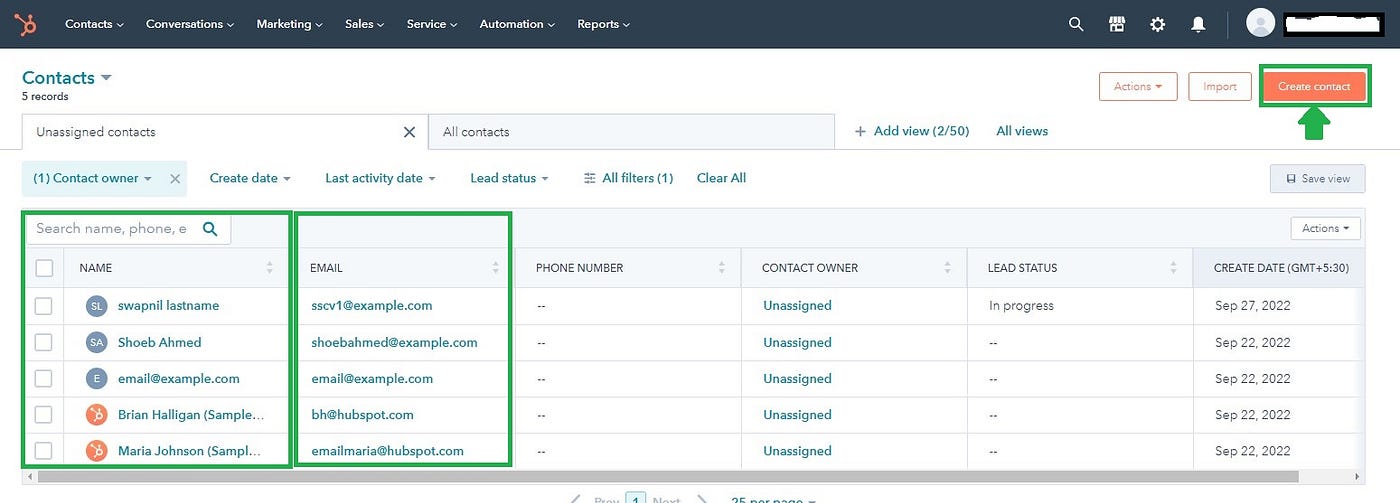The image size is (1400, 503).
Task: Open the Reports menu
Action: click(x=603, y=24)
